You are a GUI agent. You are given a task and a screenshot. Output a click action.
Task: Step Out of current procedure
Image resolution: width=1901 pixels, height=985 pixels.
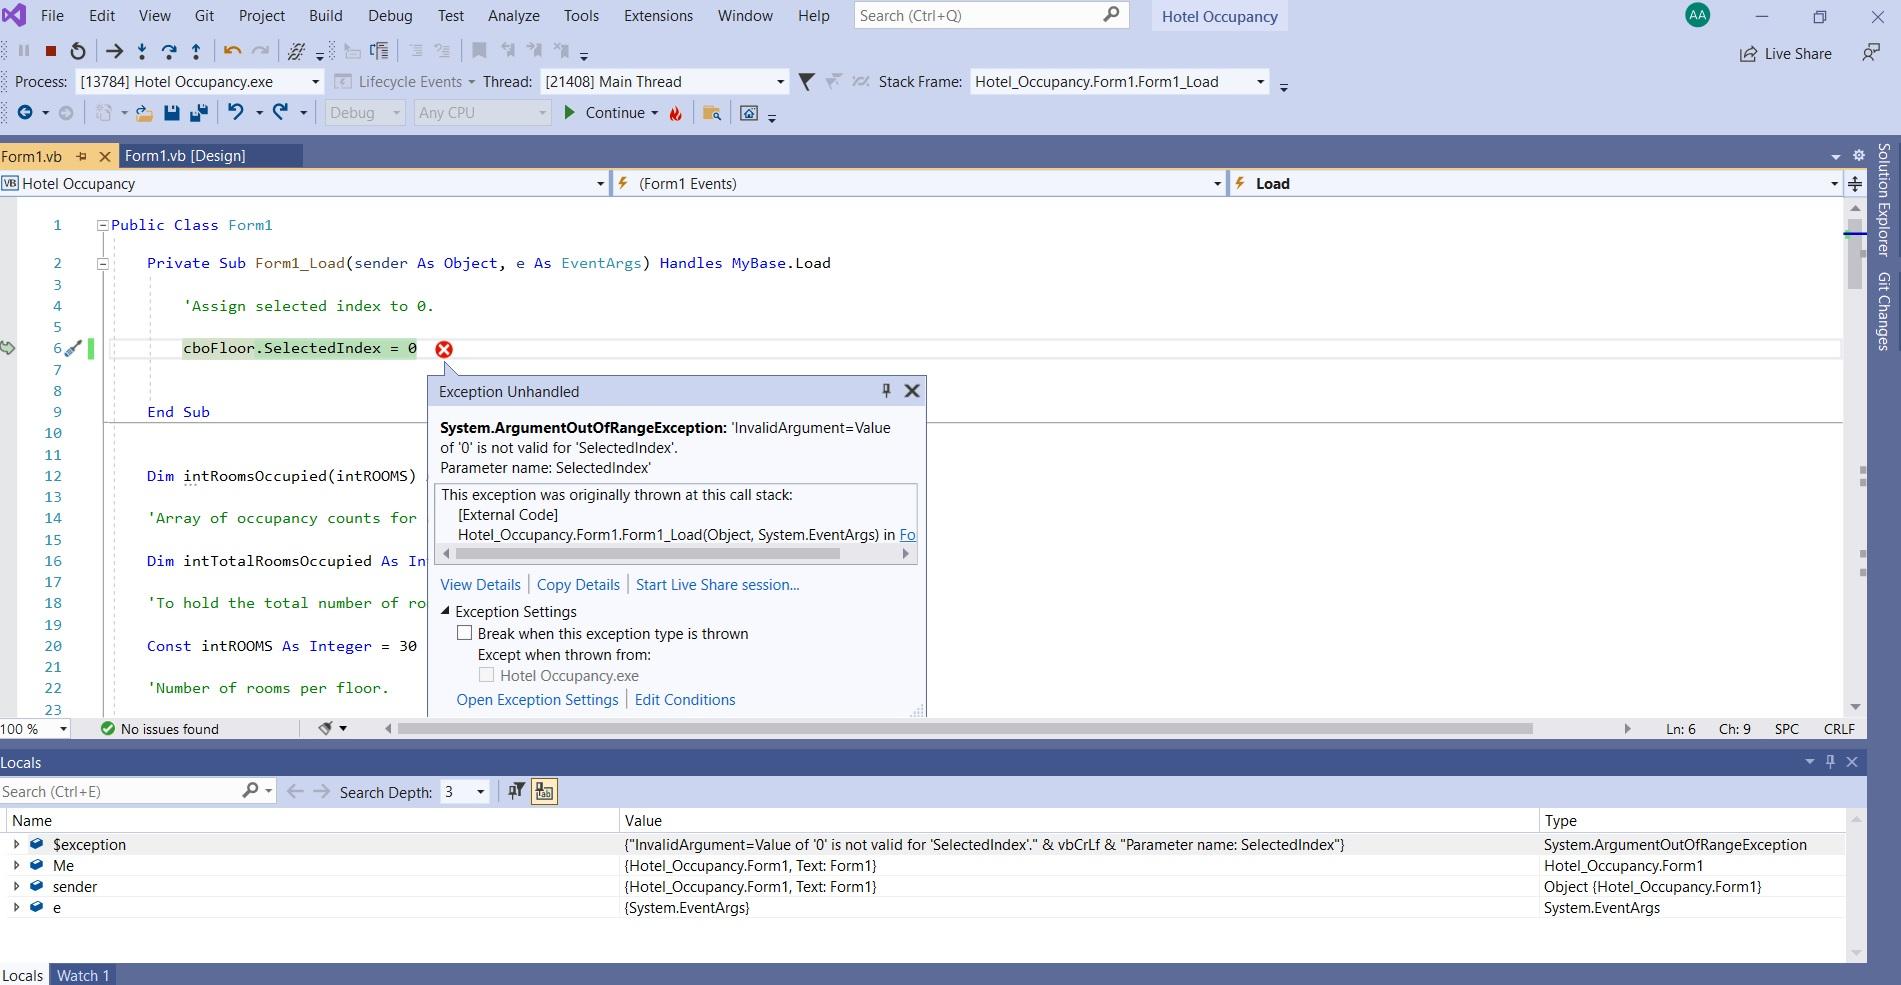(x=196, y=51)
